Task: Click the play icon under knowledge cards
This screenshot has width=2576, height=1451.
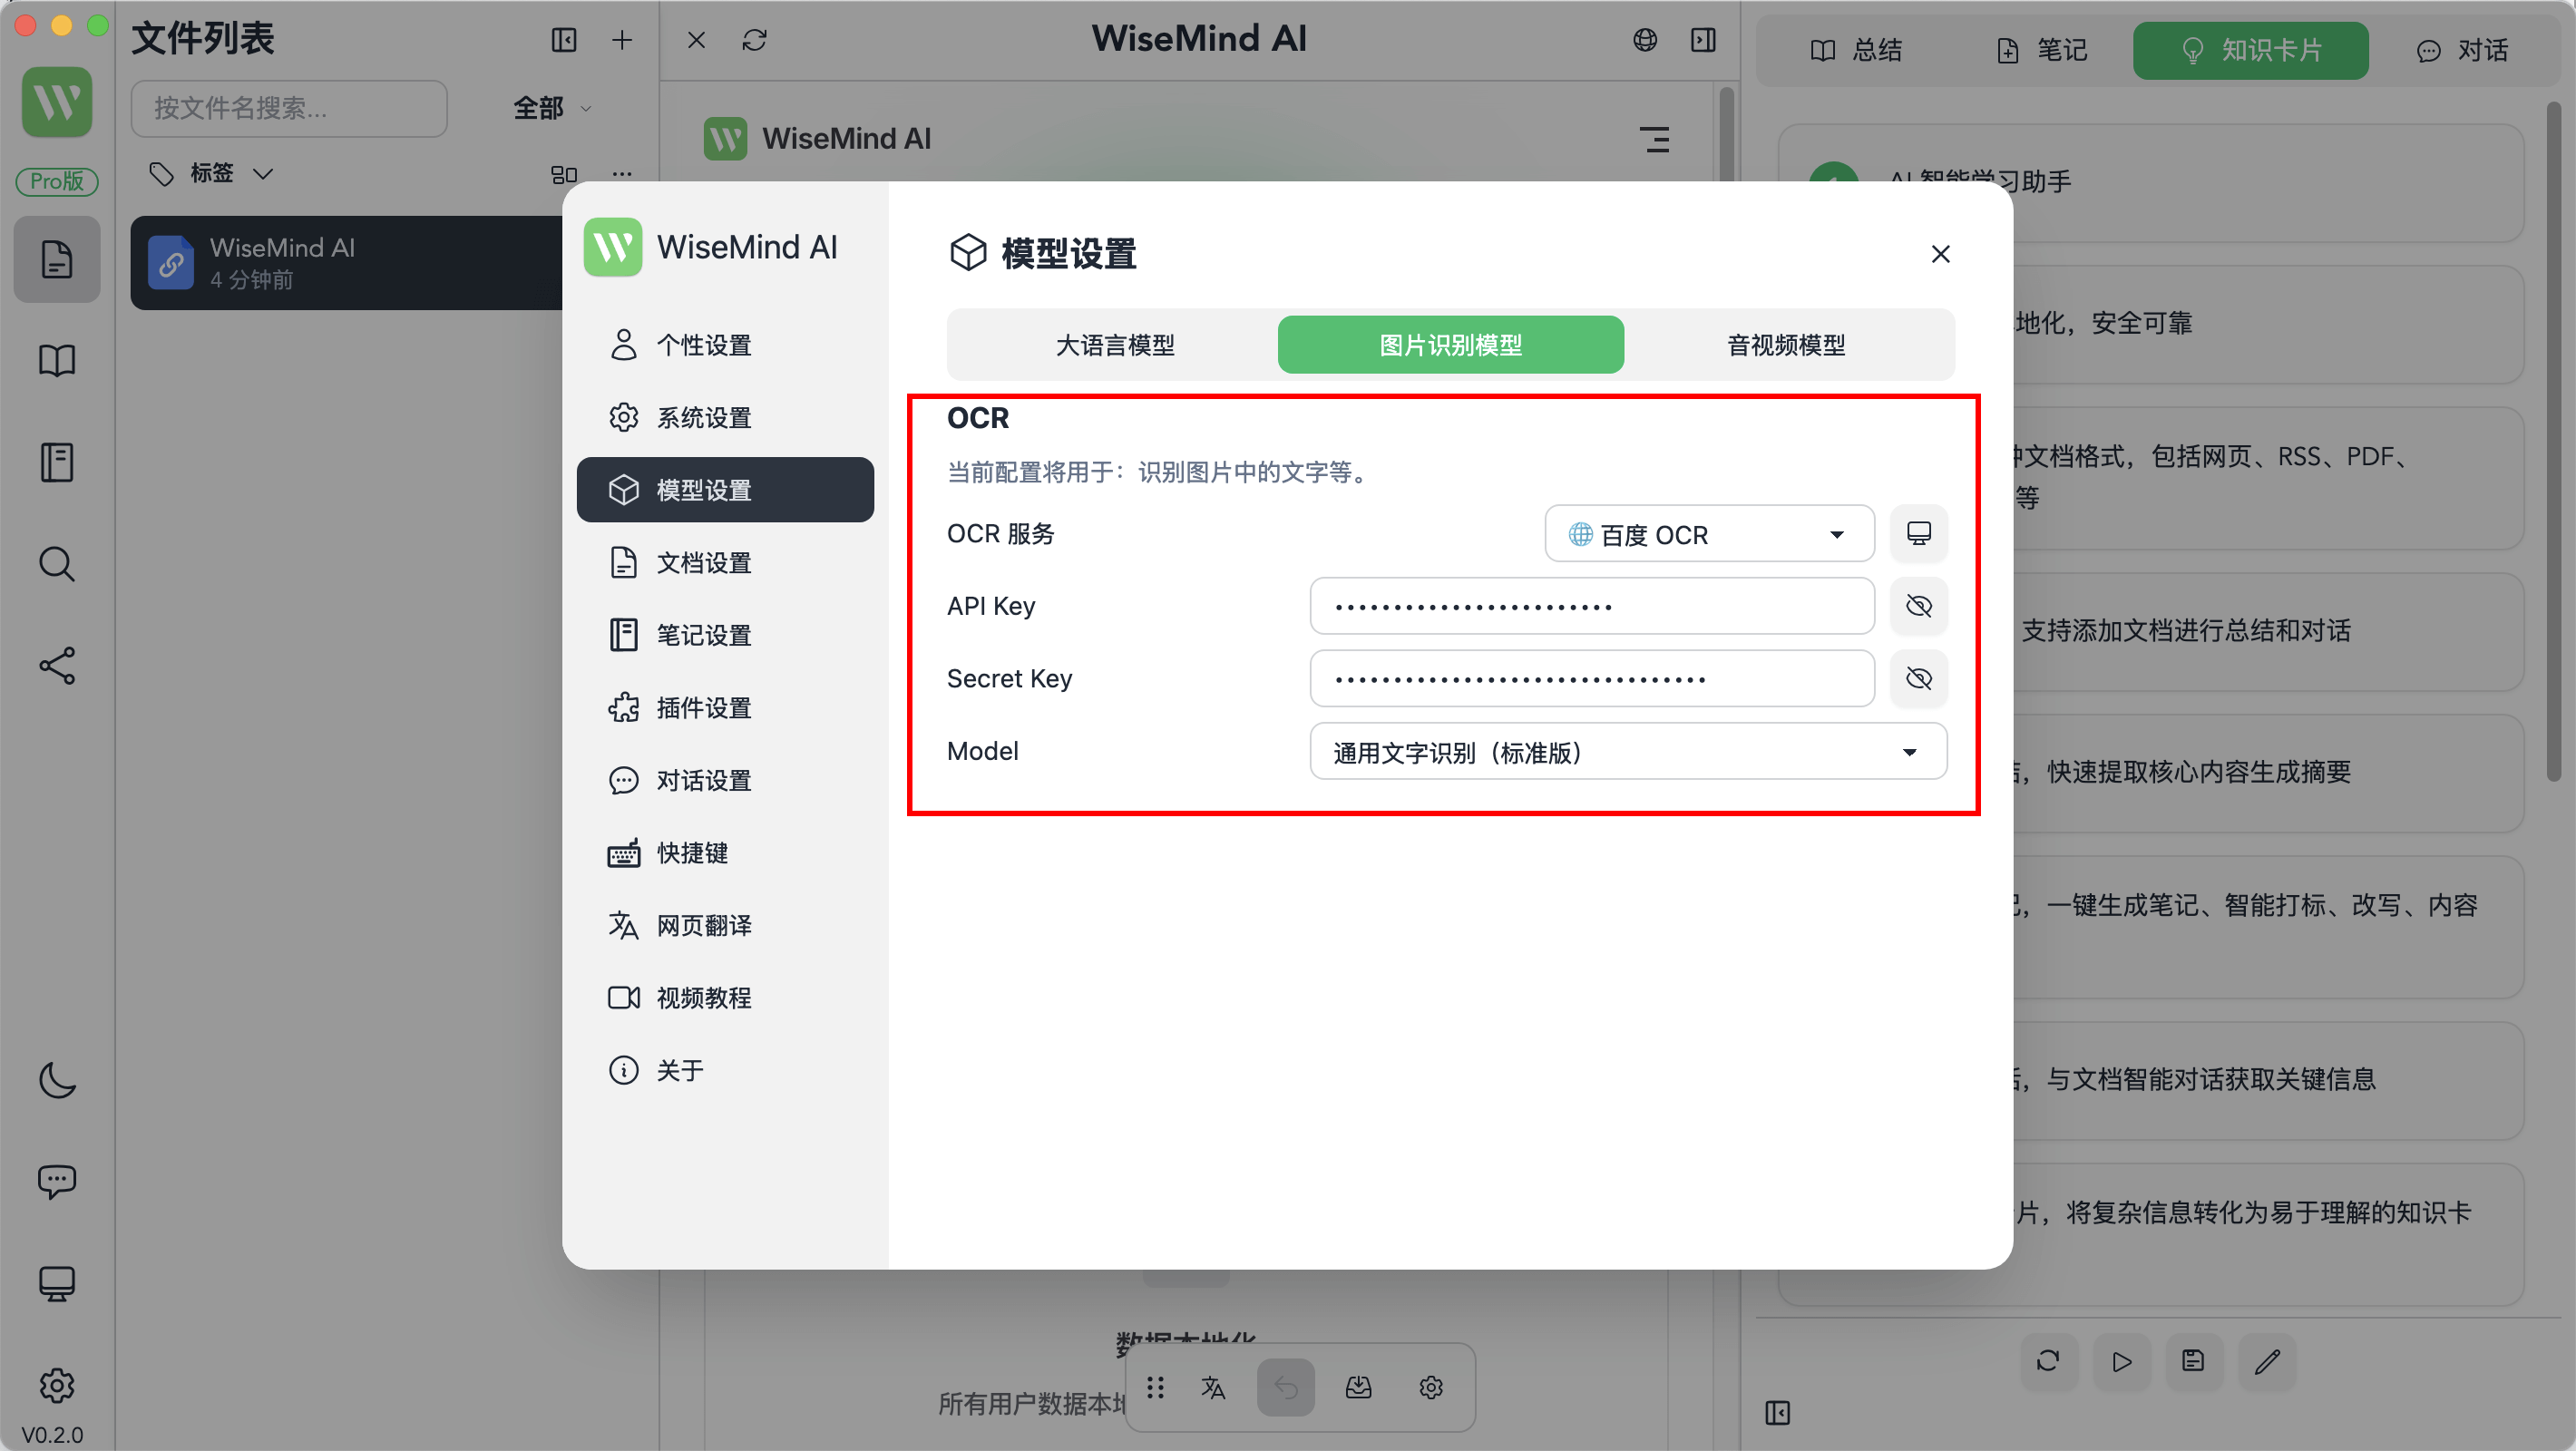Action: pos(2121,1361)
